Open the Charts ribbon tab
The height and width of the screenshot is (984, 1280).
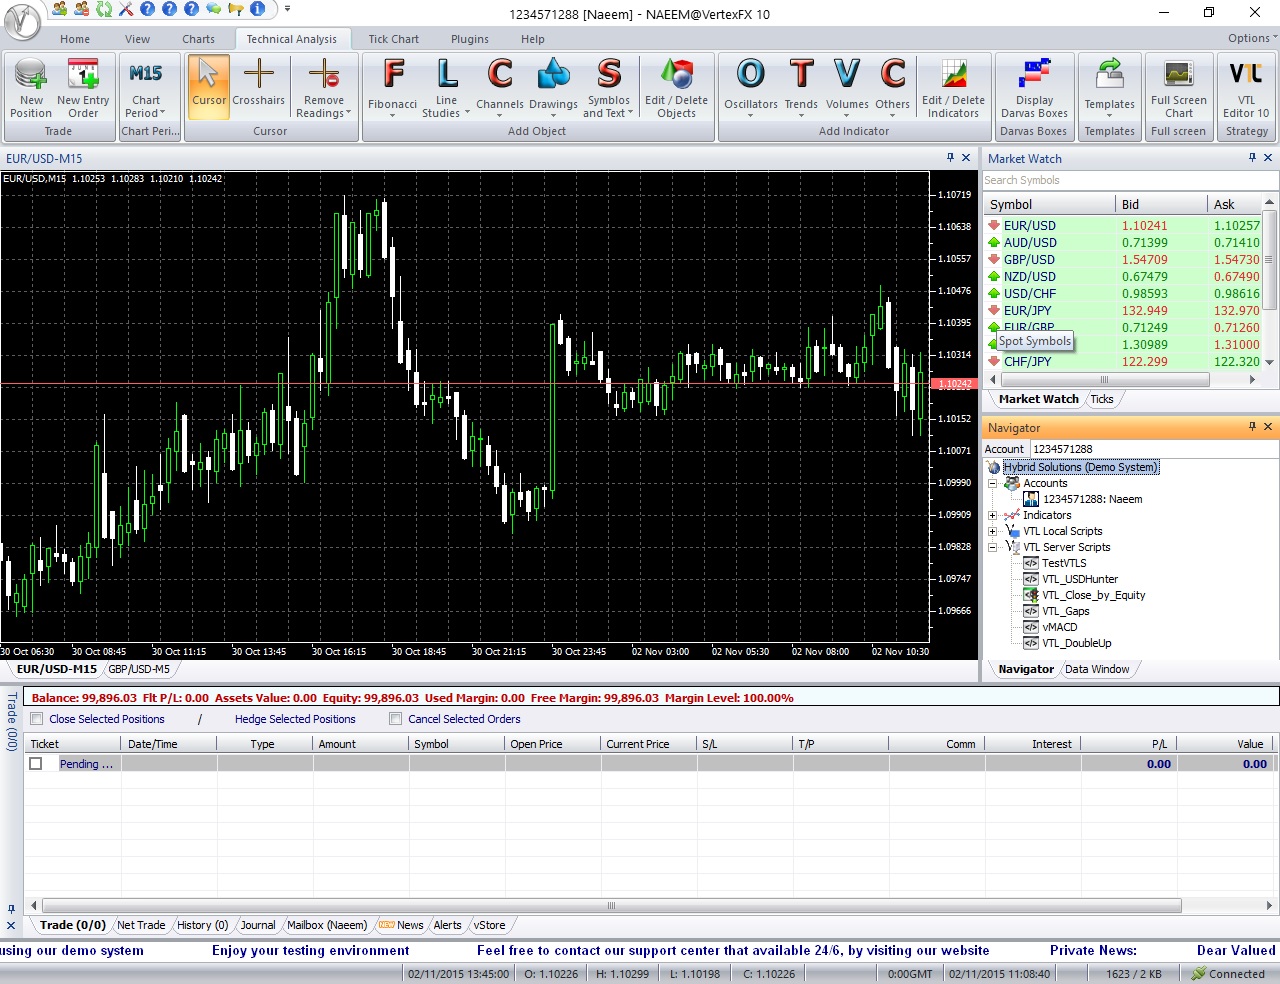tap(198, 39)
